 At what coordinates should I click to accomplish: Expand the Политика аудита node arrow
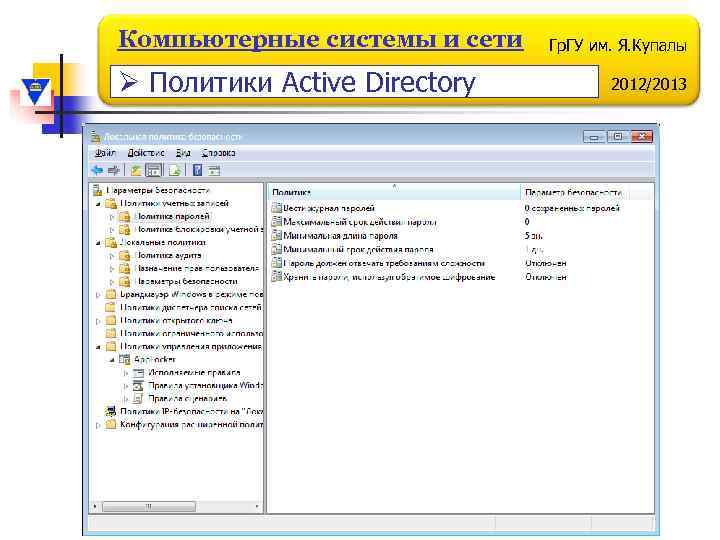pyautogui.click(x=112, y=256)
